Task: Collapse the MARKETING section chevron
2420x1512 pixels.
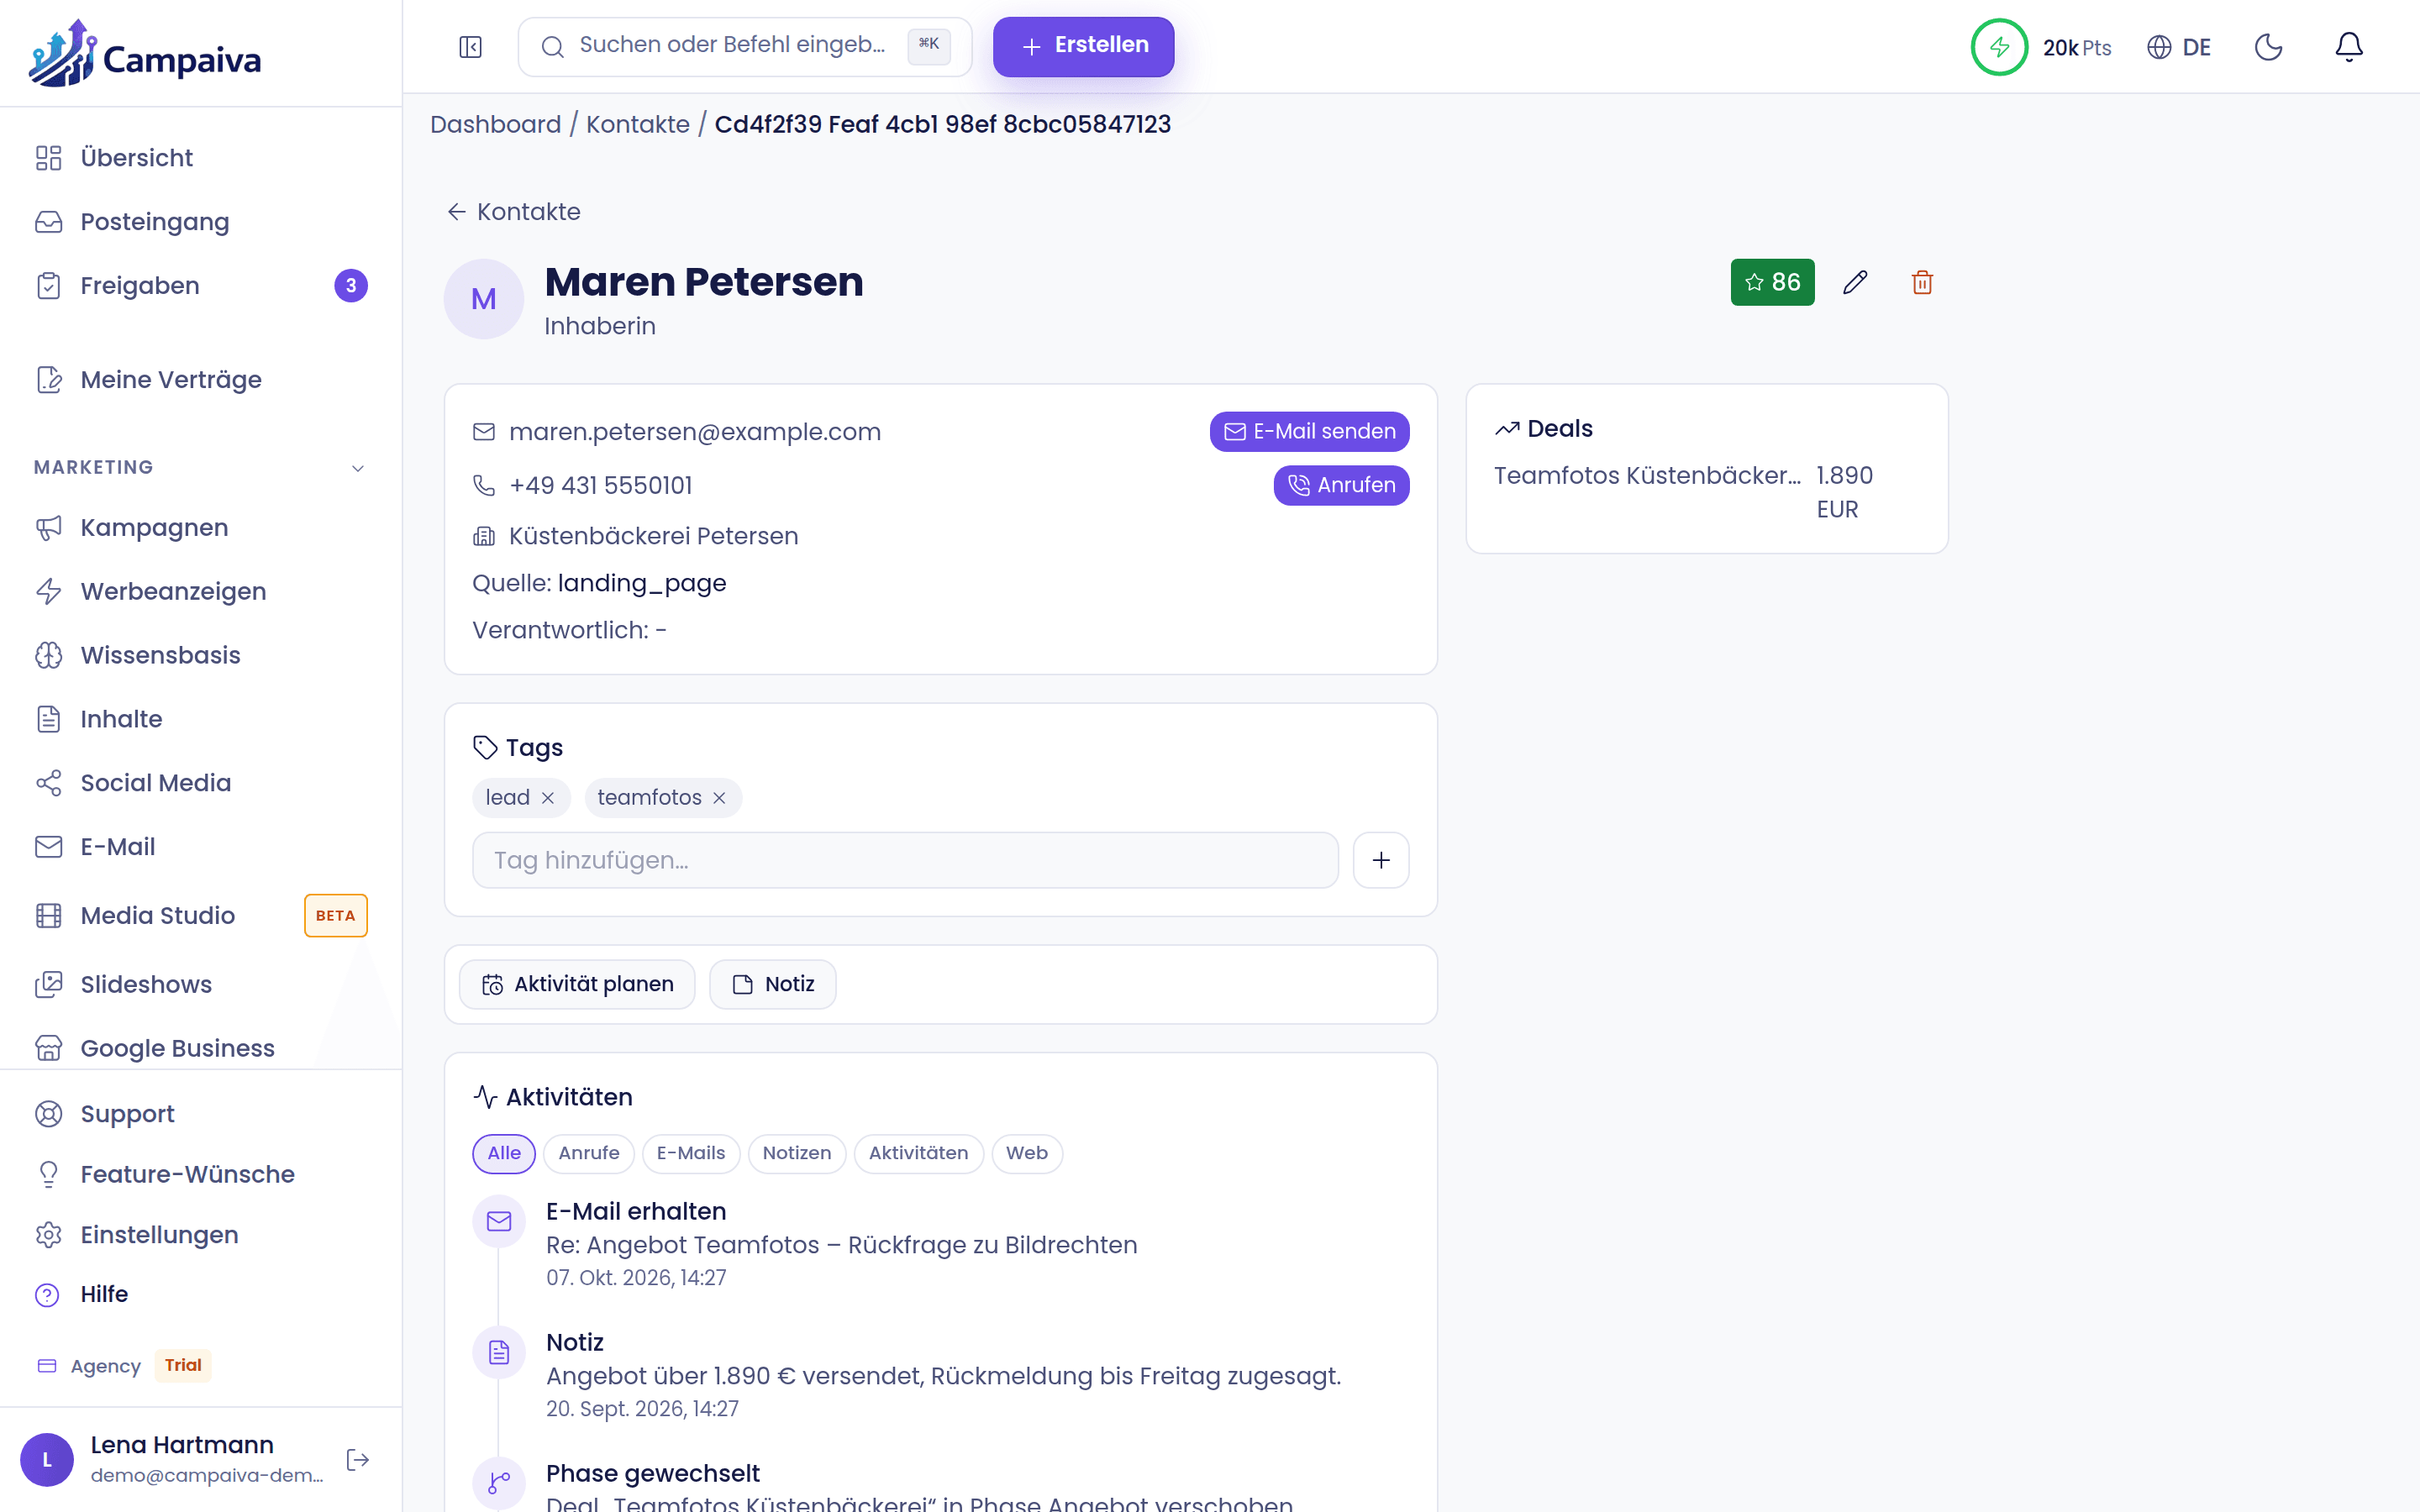Action: click(358, 468)
